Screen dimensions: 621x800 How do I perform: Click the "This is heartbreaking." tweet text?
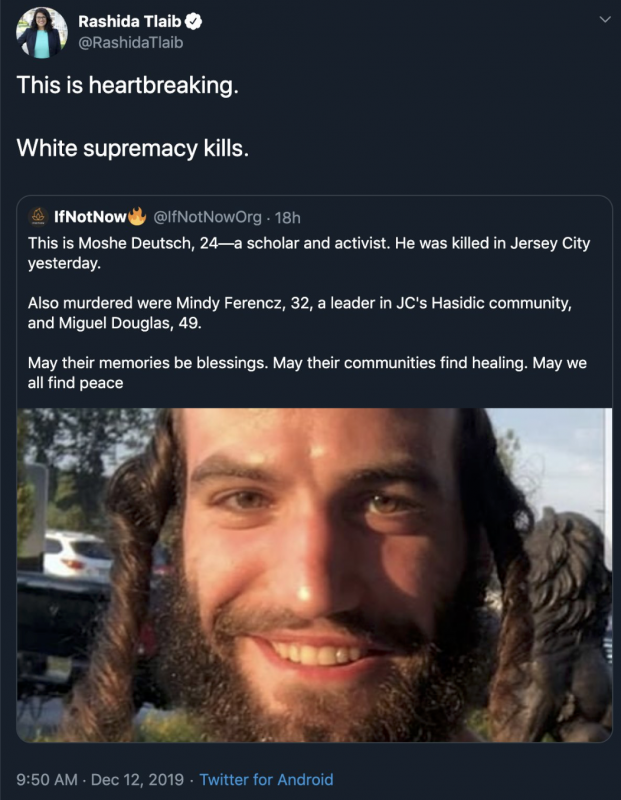pos(128,85)
